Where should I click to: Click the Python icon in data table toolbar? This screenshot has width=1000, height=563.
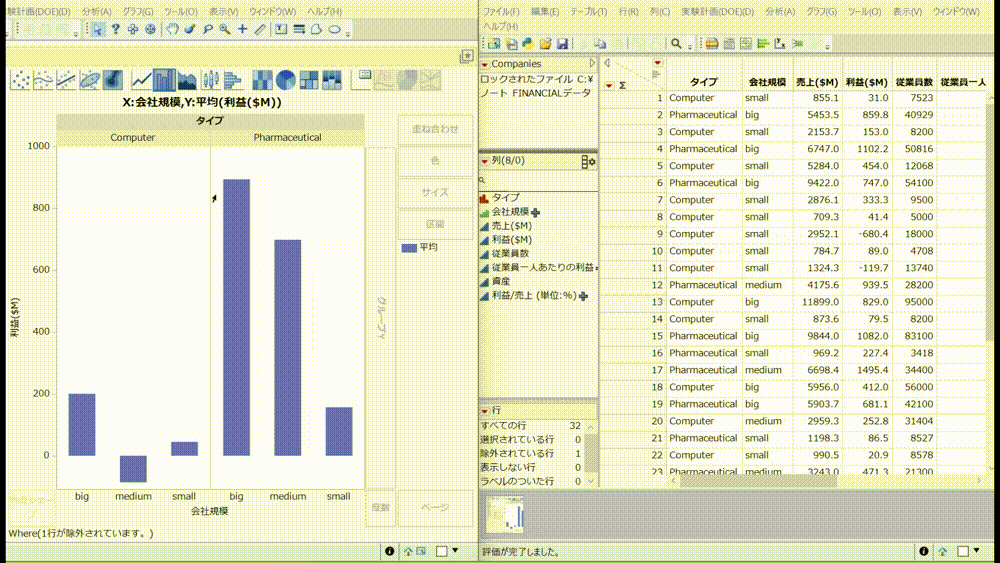[528, 43]
